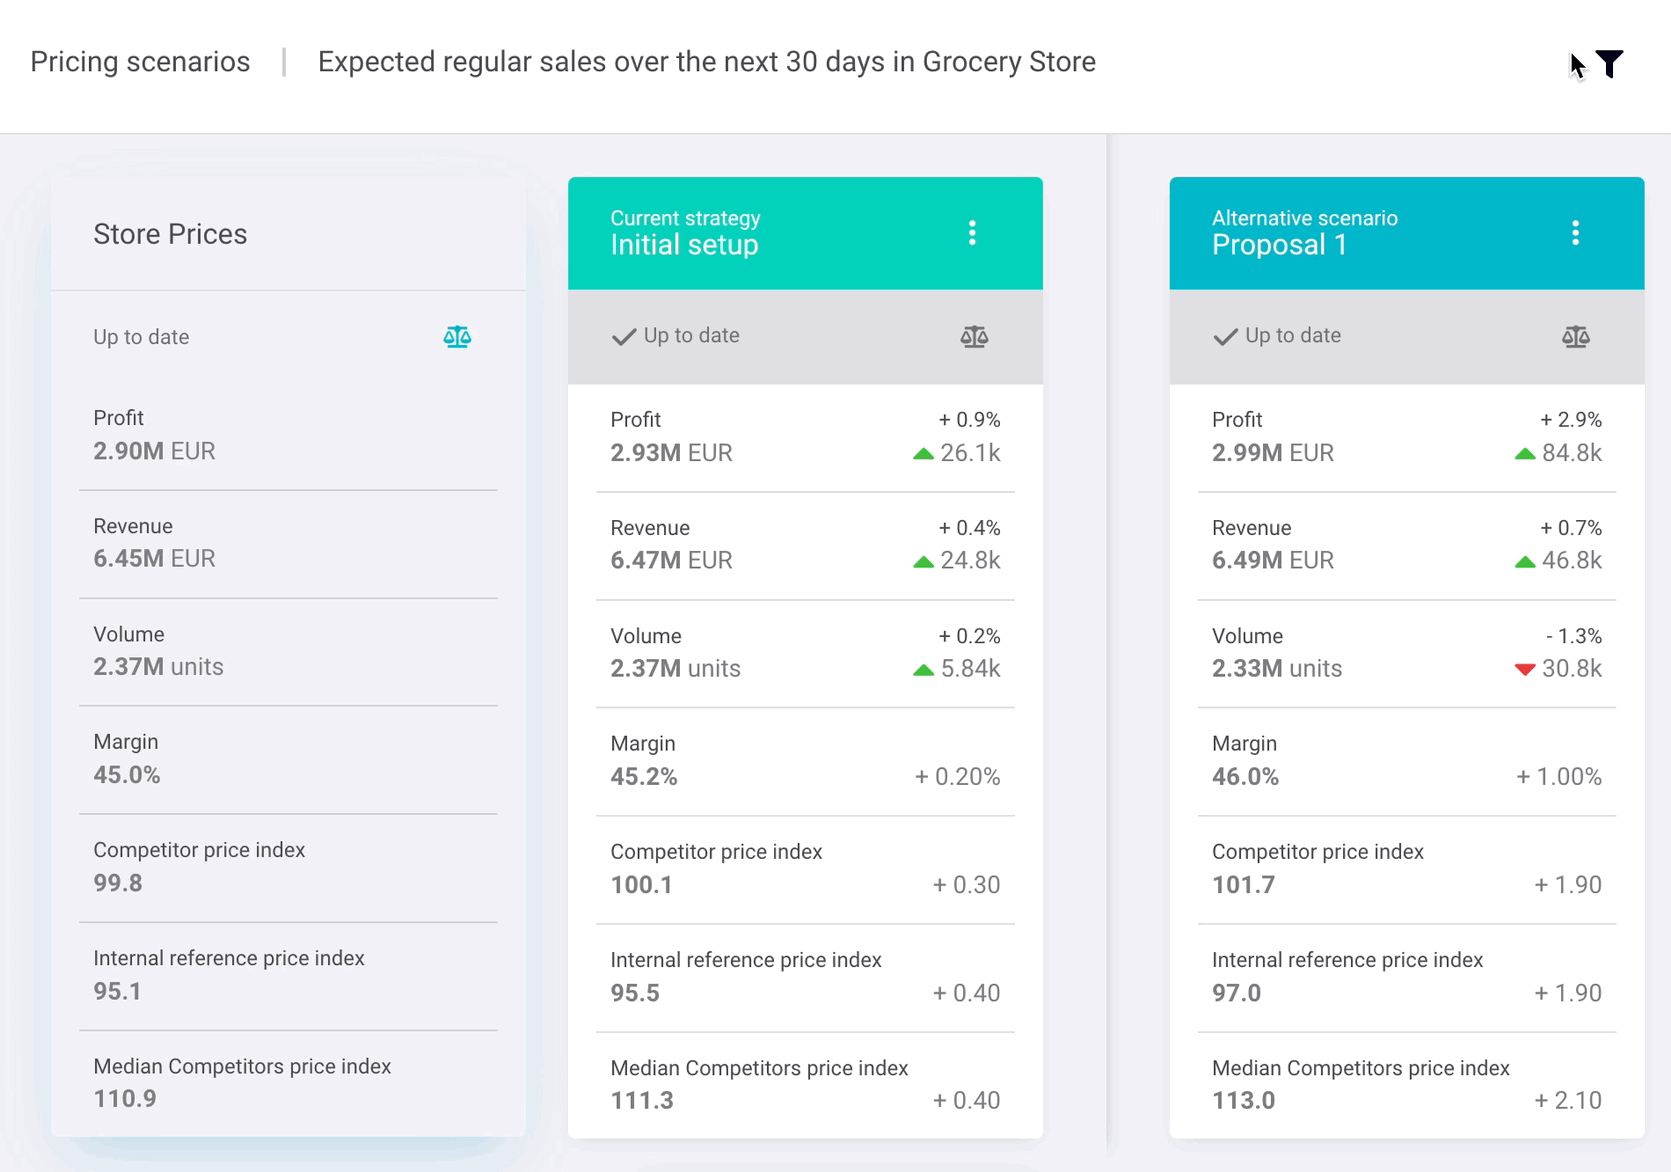Screen dimensions: 1671x1172
Task: Click the checkmark beside Proposal 1's Up to date
Action: click(1225, 336)
